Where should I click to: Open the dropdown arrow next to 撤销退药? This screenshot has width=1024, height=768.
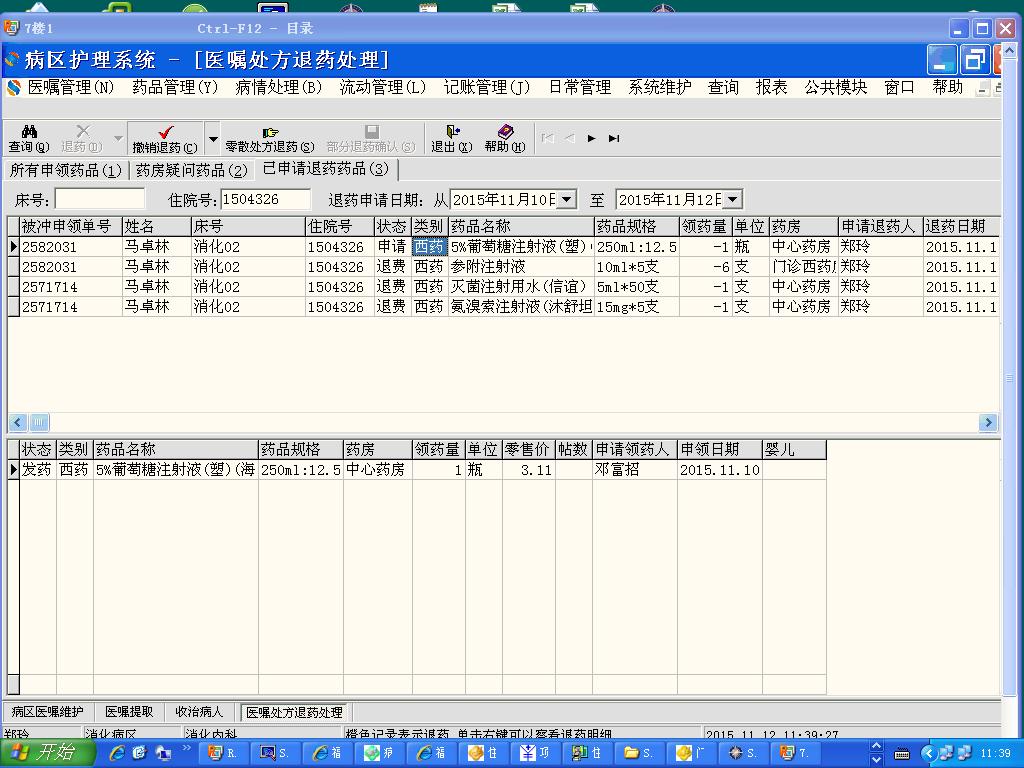[x=213, y=138]
